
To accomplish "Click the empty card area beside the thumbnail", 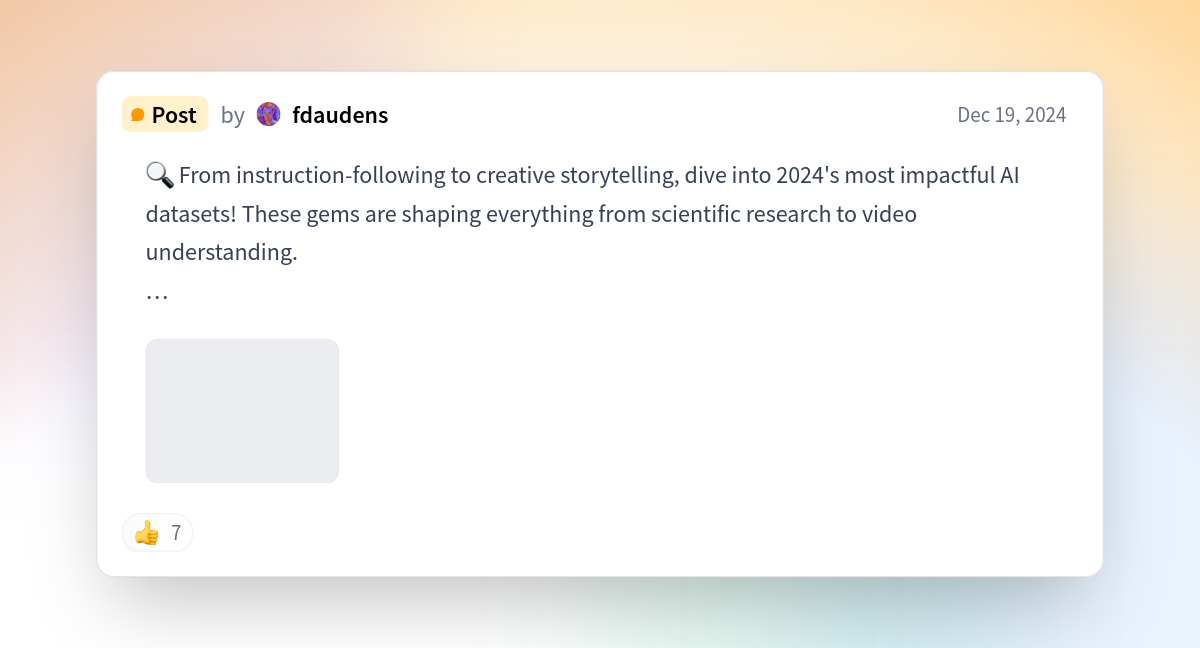I will (x=700, y=411).
